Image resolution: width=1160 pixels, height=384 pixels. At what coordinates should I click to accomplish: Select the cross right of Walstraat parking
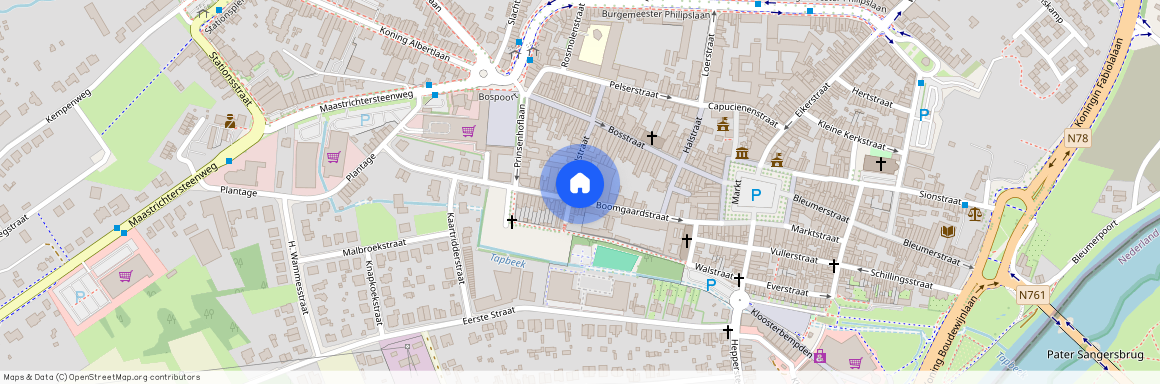click(x=738, y=280)
